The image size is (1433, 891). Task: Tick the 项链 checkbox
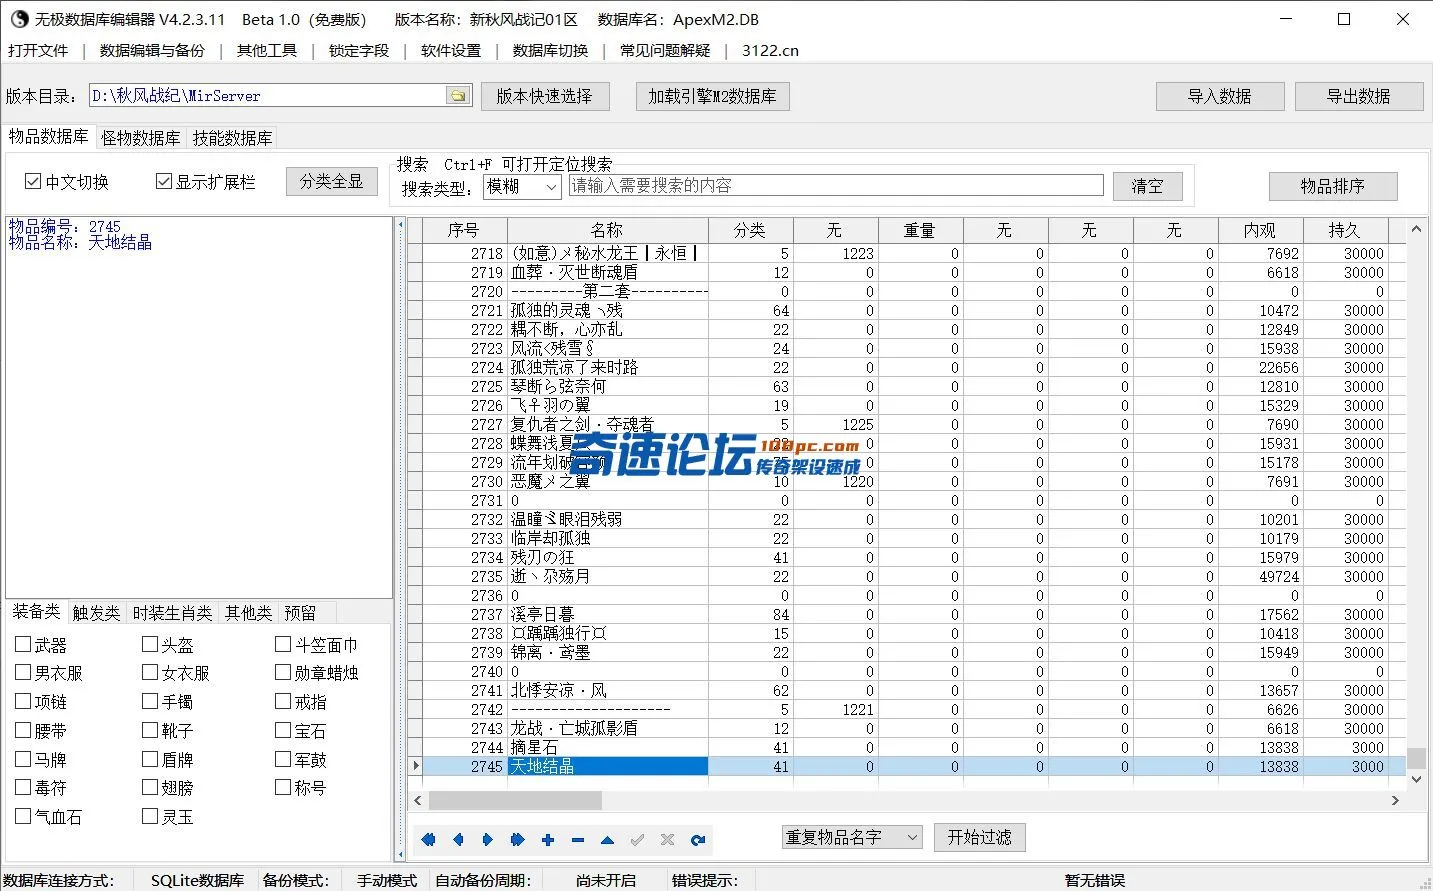pyautogui.click(x=23, y=701)
